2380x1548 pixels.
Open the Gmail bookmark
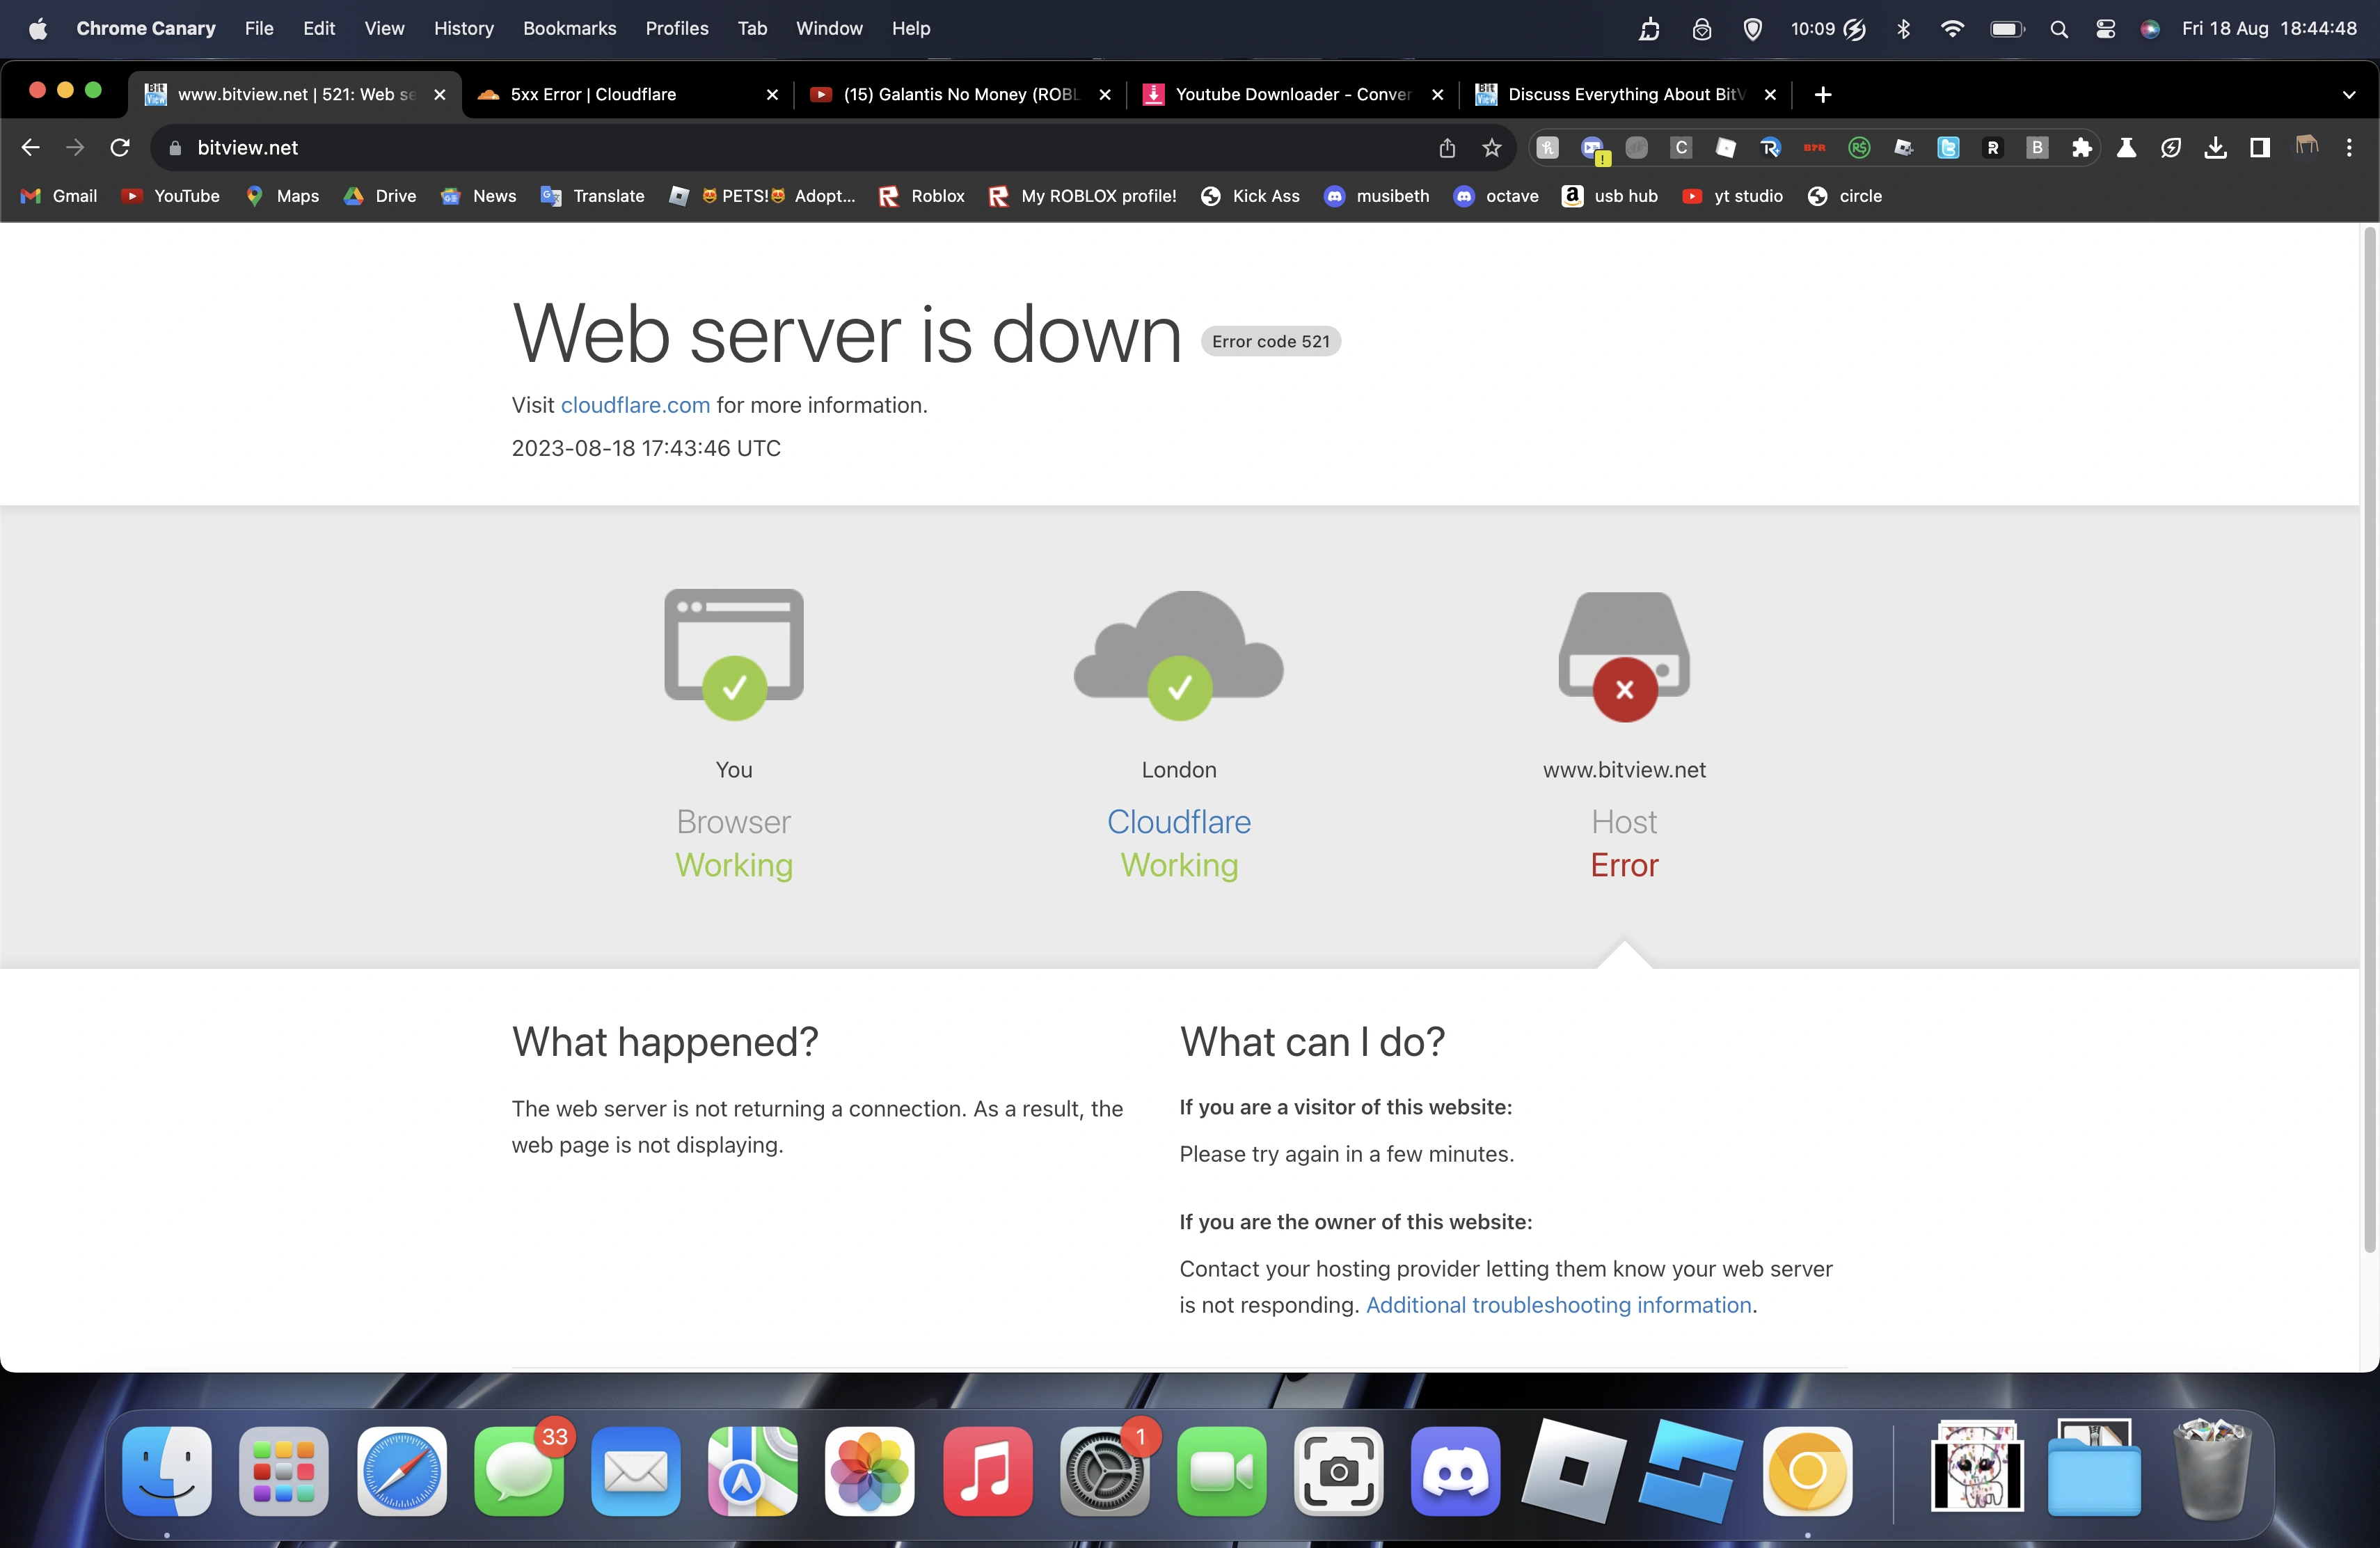point(58,196)
